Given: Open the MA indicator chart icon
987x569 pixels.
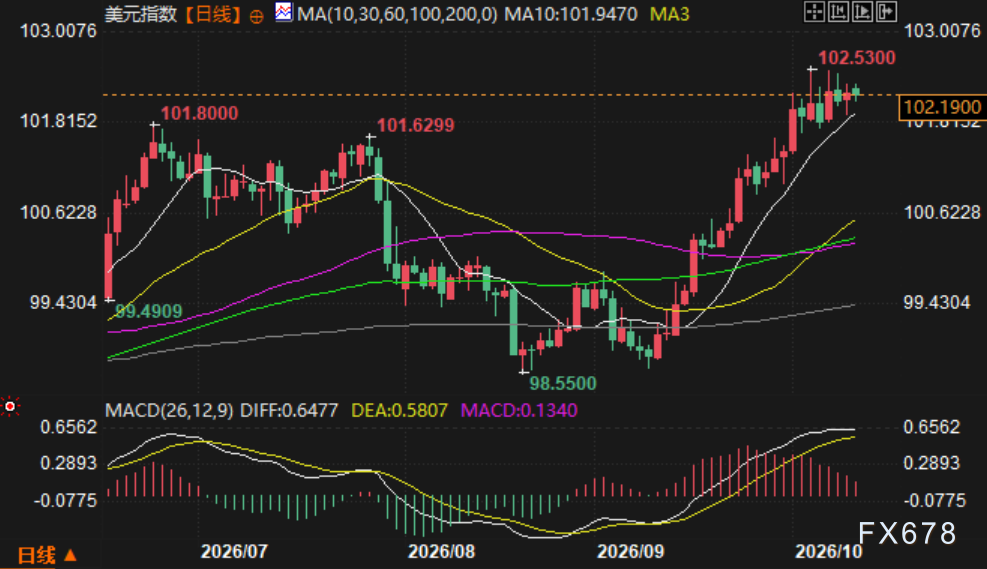Looking at the screenshot, I should pyautogui.click(x=284, y=12).
